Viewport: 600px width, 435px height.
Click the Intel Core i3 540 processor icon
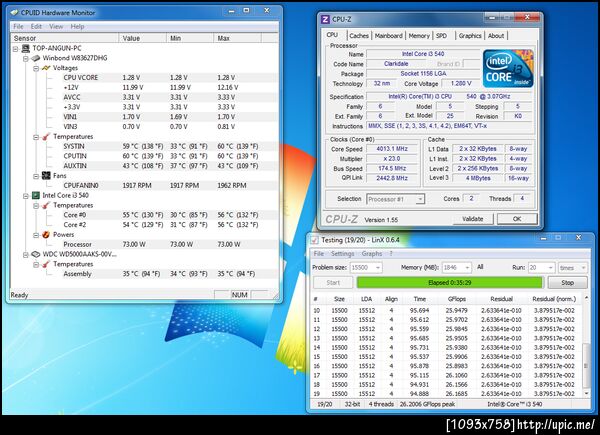pyautogui.click(x=36, y=196)
